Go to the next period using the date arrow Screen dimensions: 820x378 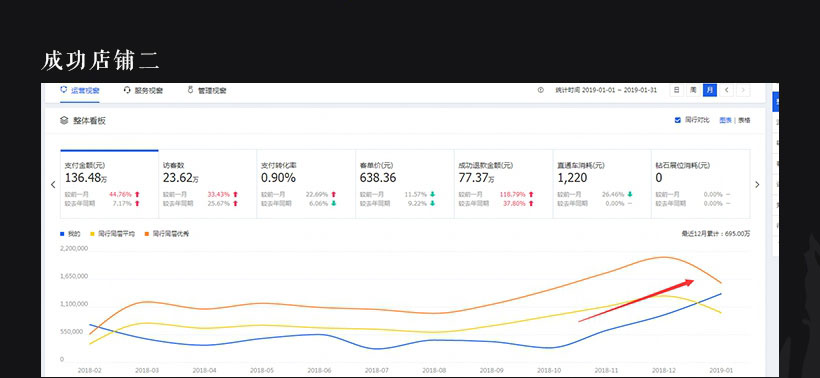(x=743, y=90)
